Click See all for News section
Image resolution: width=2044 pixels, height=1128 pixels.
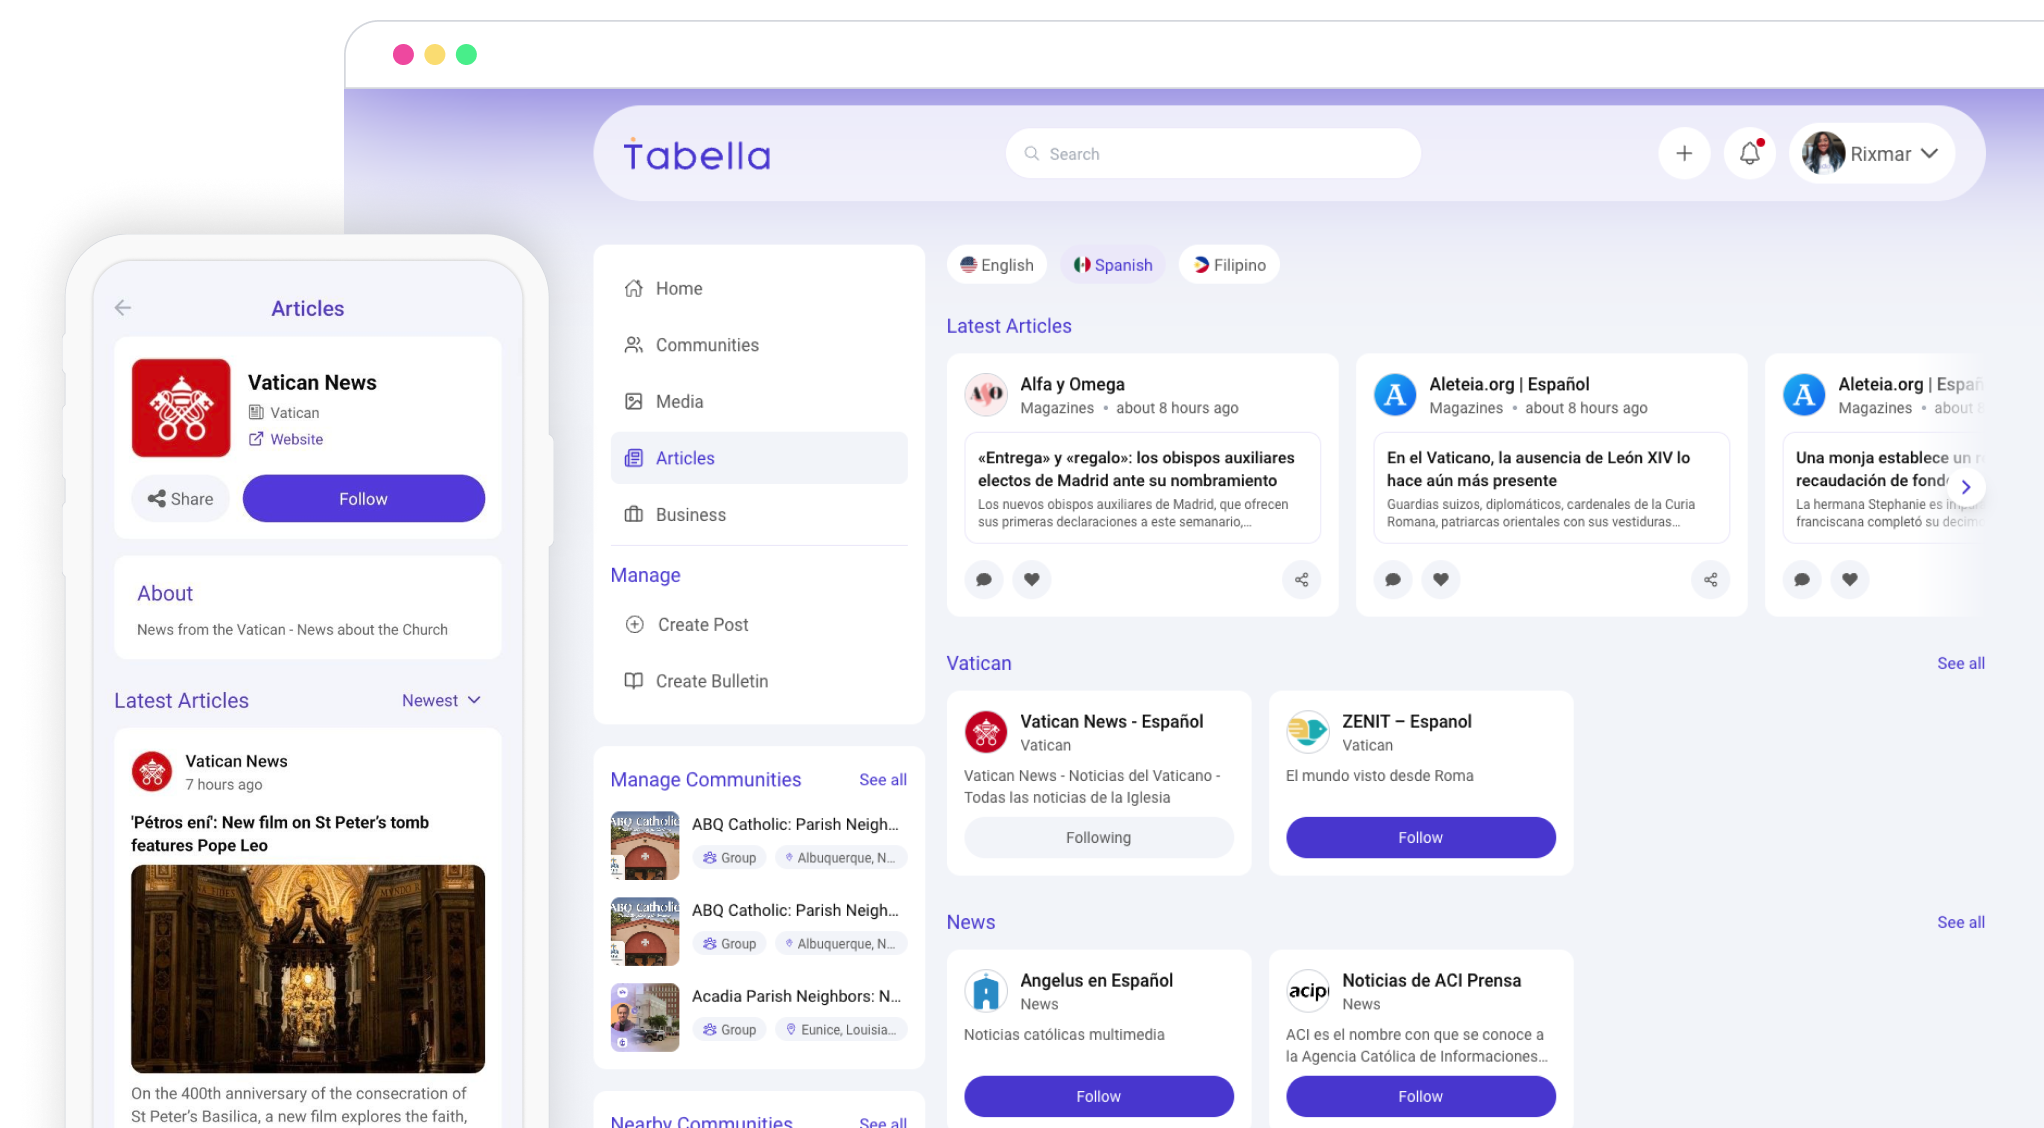(1960, 922)
